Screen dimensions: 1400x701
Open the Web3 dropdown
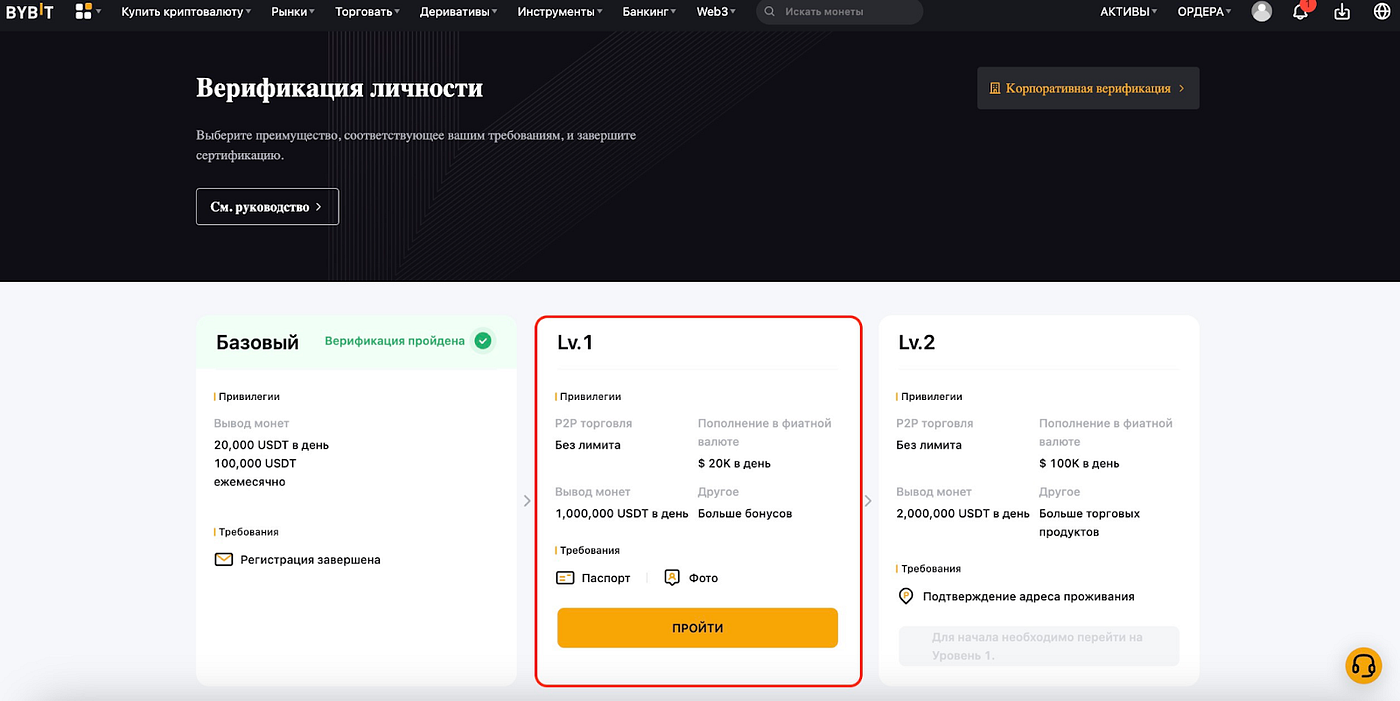716,12
